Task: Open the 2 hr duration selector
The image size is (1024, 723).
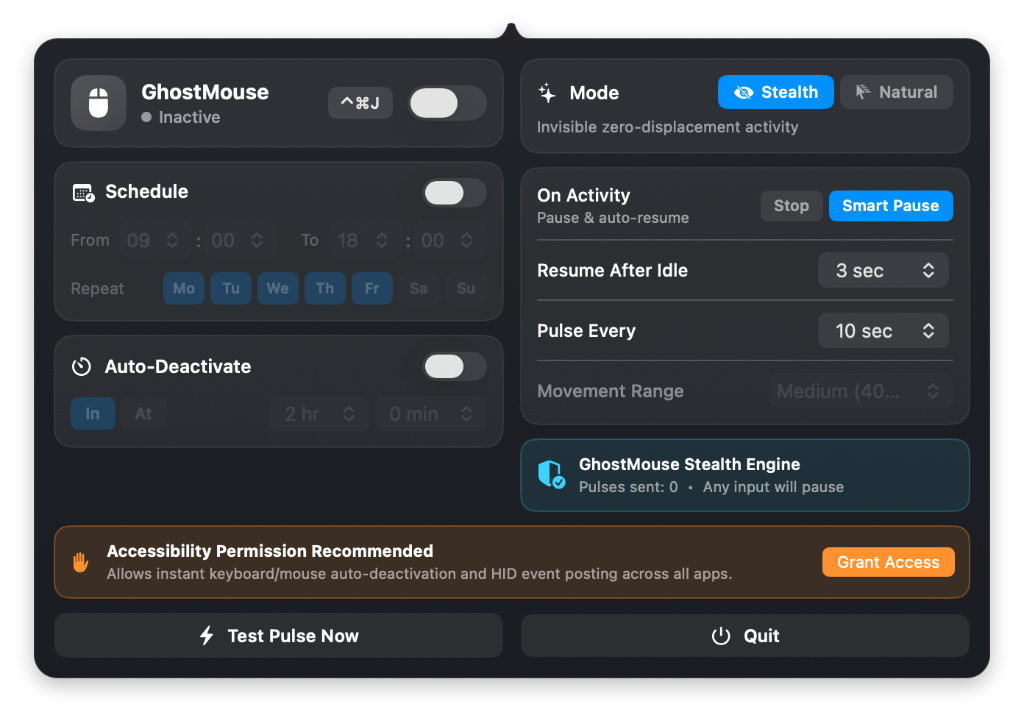Action: tap(319, 414)
